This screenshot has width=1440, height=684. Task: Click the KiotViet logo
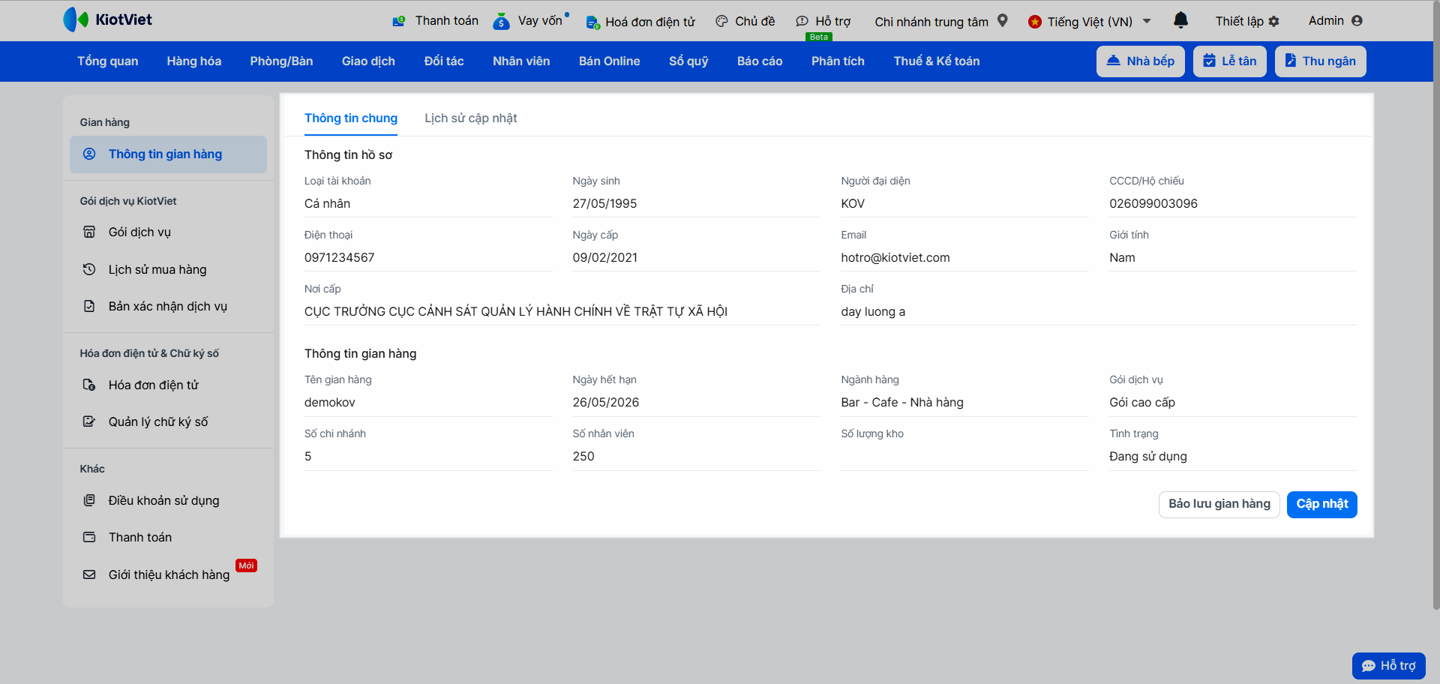tap(107, 20)
